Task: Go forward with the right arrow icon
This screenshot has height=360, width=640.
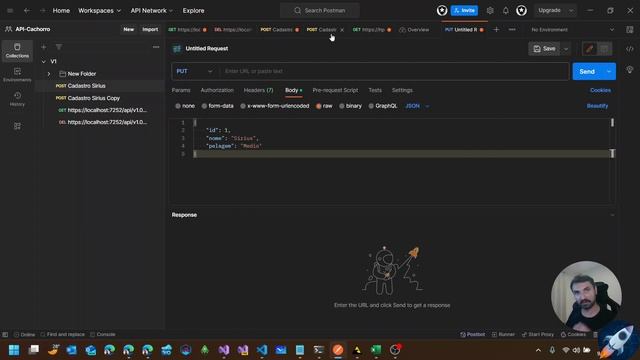Action: (42, 11)
